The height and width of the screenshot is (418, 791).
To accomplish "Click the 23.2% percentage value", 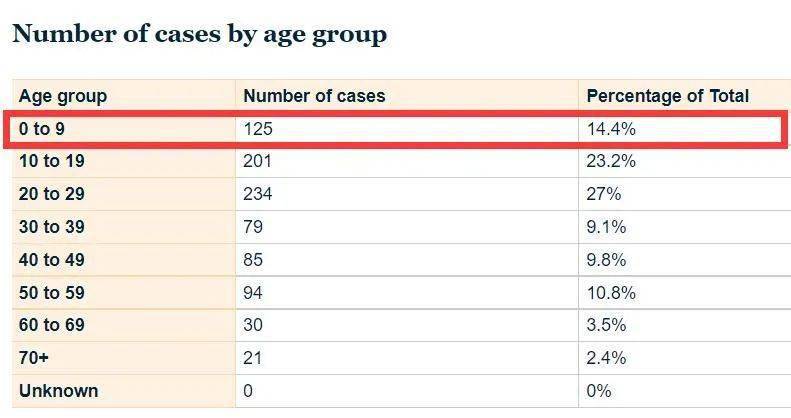I will point(610,161).
